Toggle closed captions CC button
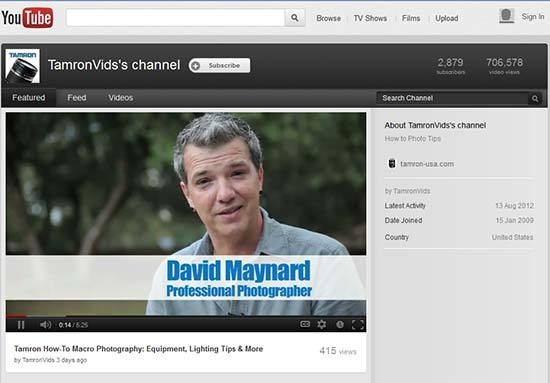The height and width of the screenshot is (383, 550). coord(305,324)
